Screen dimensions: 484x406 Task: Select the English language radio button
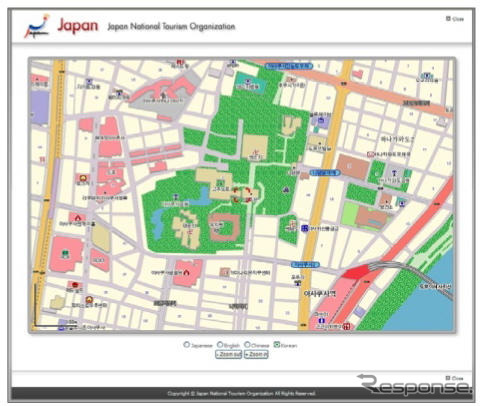click(220, 345)
